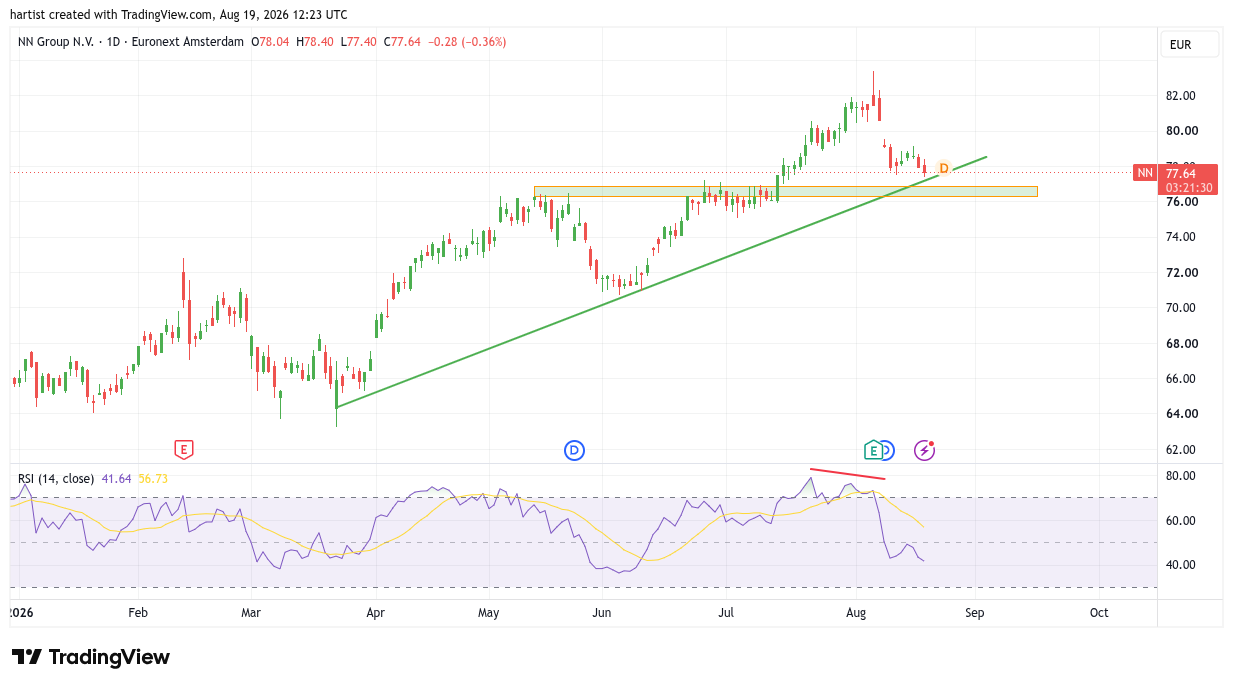Screen dimensions: 1233x687
Task: Click the RSI moving average value 56.73
Action: [153, 479]
